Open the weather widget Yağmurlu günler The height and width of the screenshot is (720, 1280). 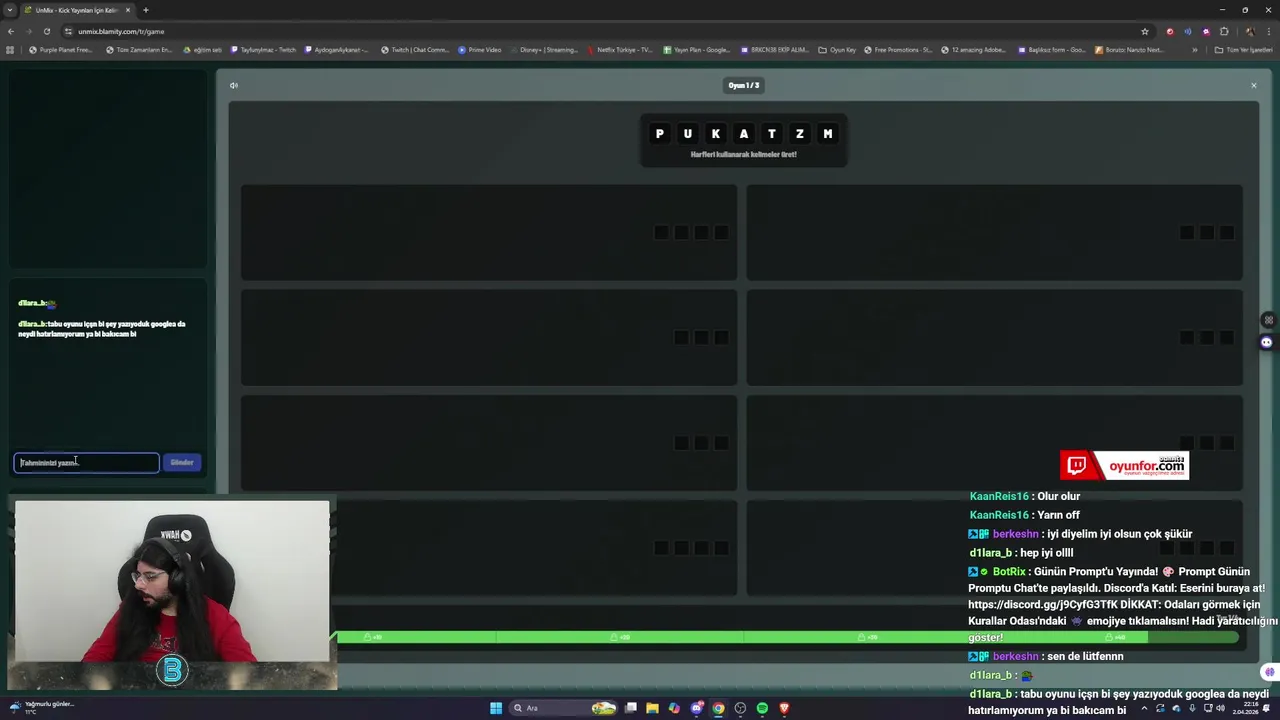click(42, 707)
